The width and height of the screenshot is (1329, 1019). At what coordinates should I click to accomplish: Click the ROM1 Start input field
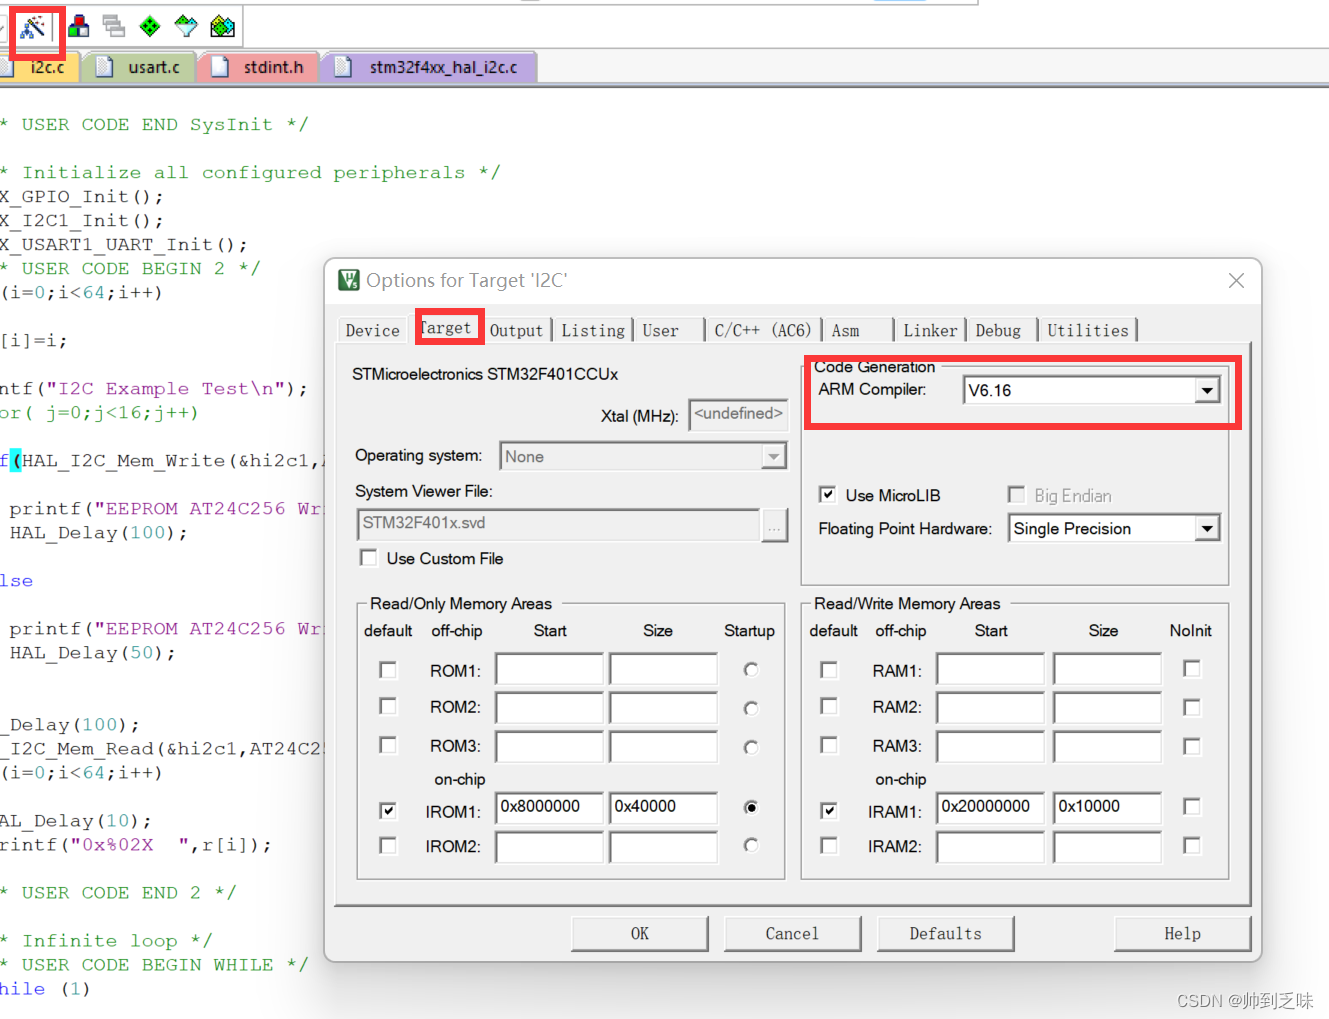tap(550, 669)
